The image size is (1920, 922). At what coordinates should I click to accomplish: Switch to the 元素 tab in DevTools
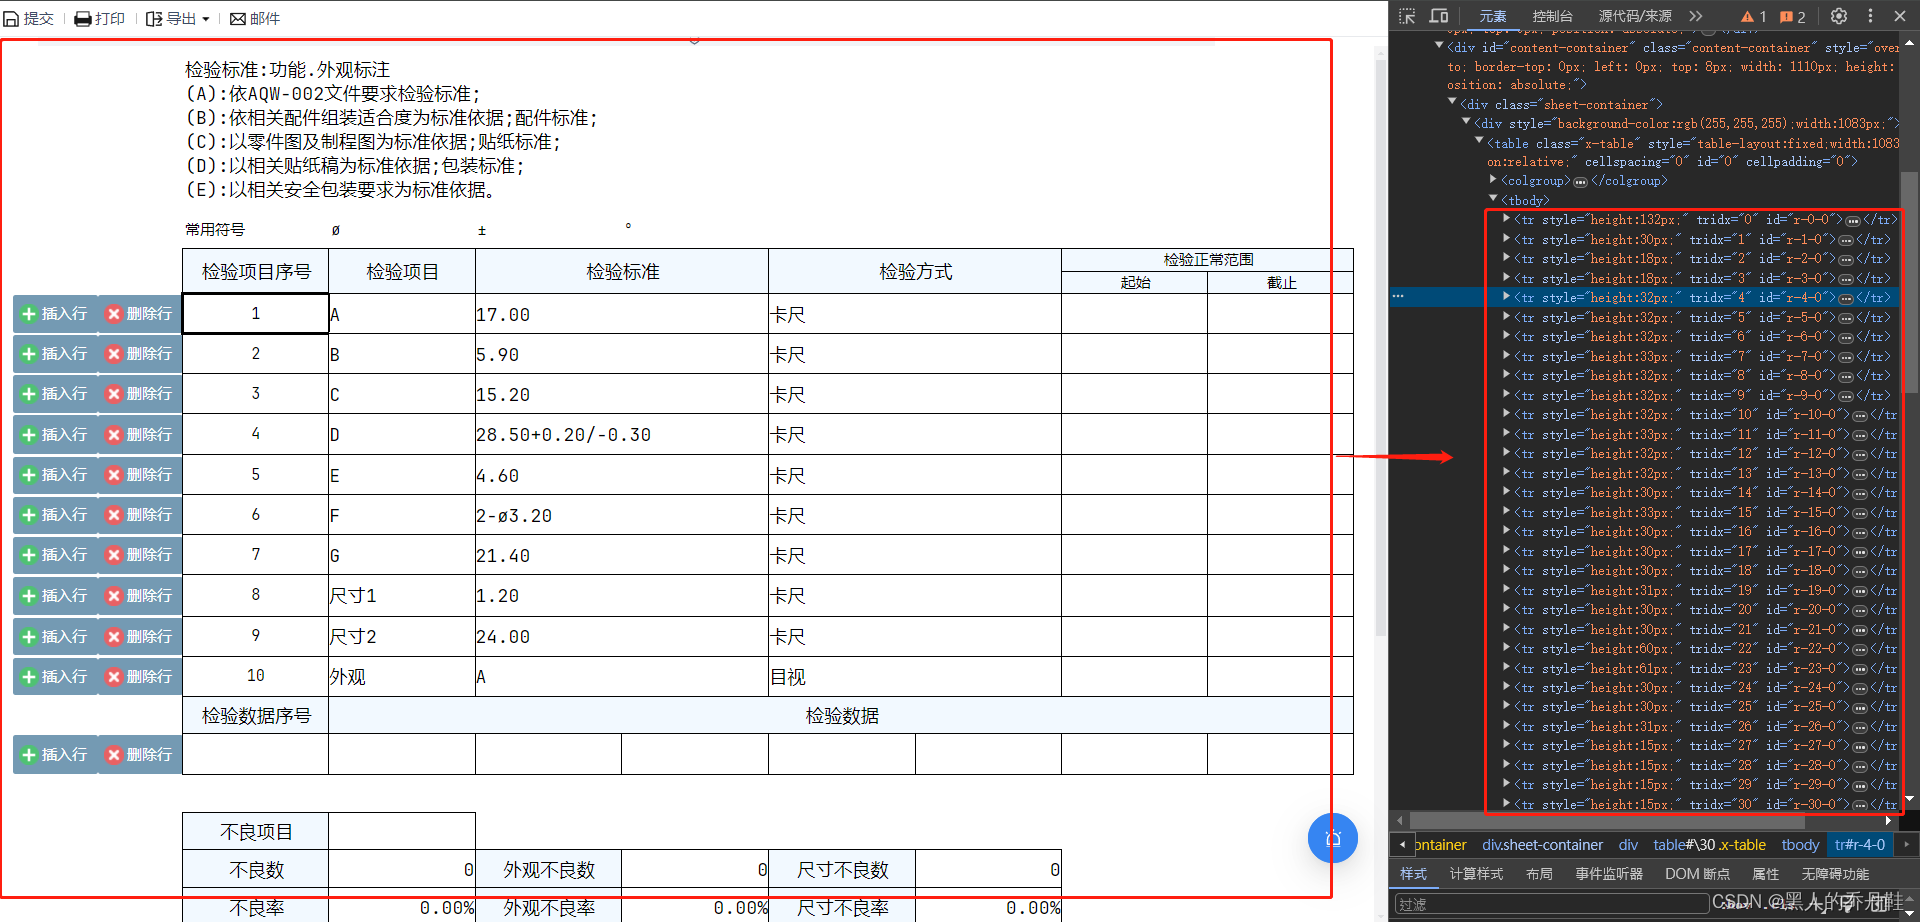tap(1493, 16)
